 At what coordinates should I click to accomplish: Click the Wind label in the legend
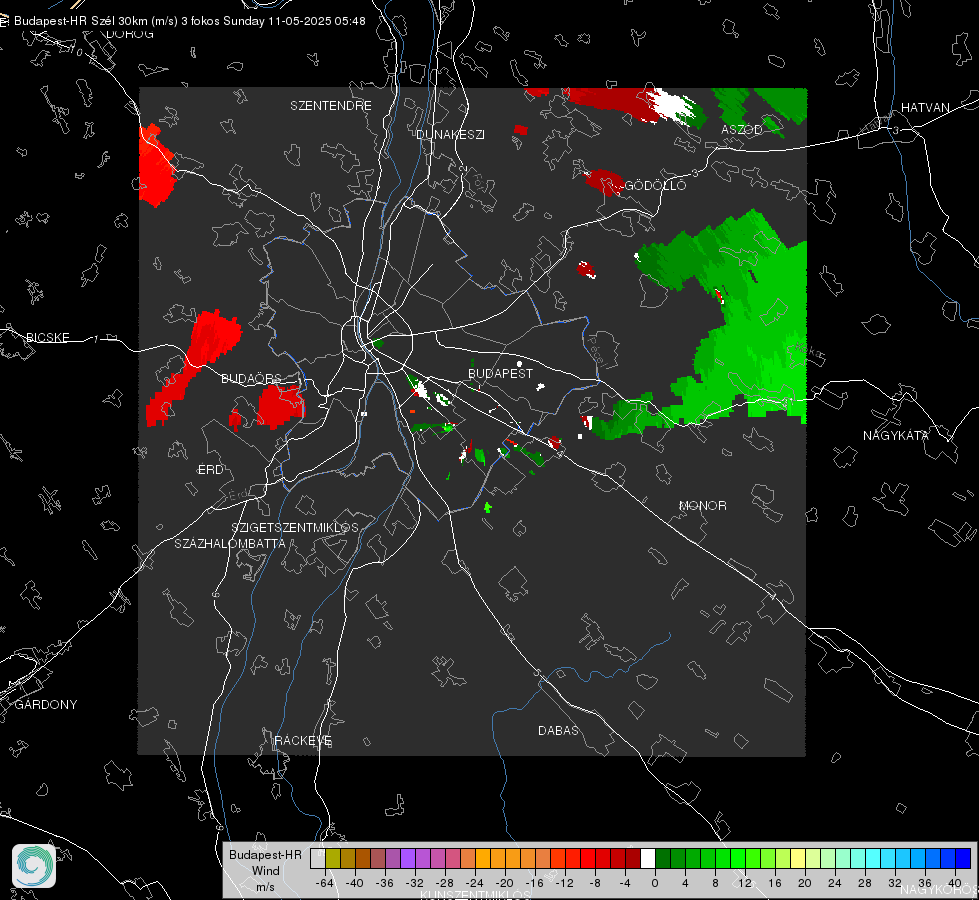[x=265, y=871]
